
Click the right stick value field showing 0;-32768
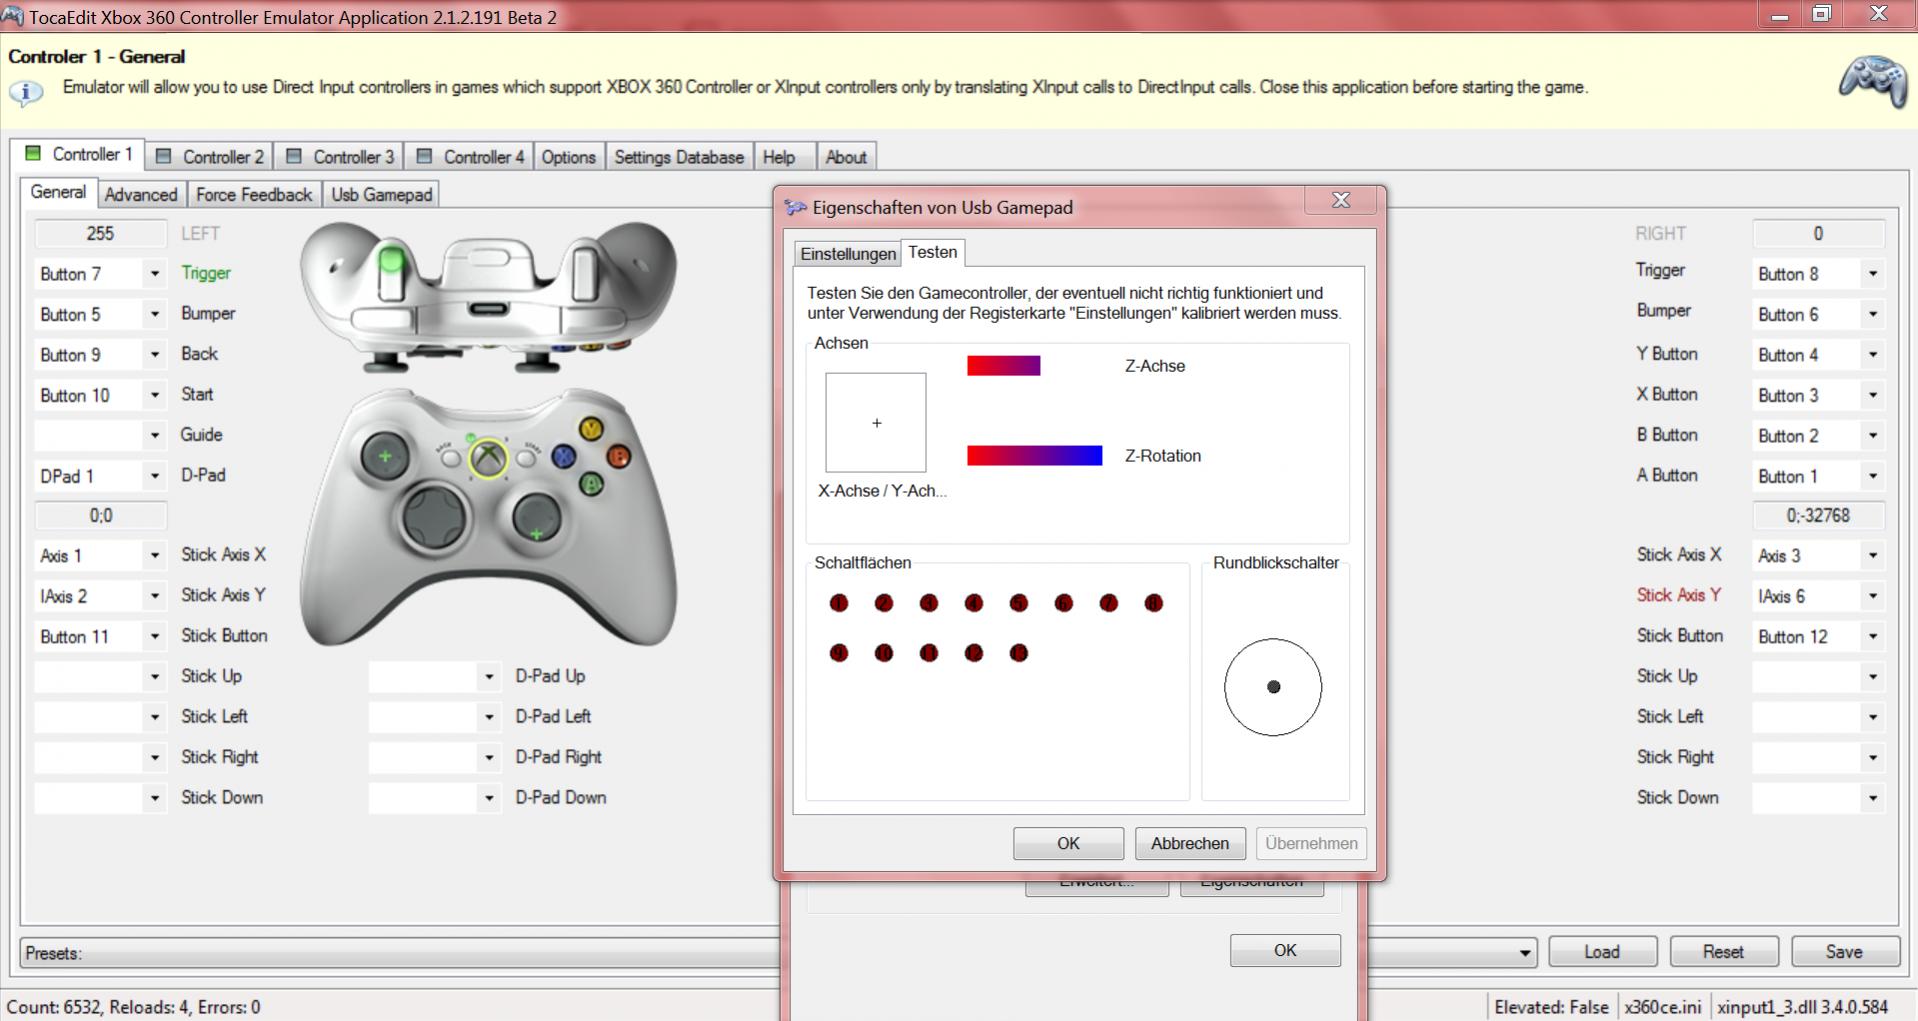1818,516
